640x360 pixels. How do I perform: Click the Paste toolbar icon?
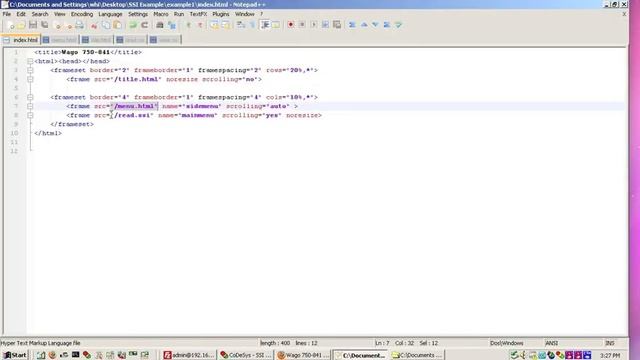pos(118,25)
